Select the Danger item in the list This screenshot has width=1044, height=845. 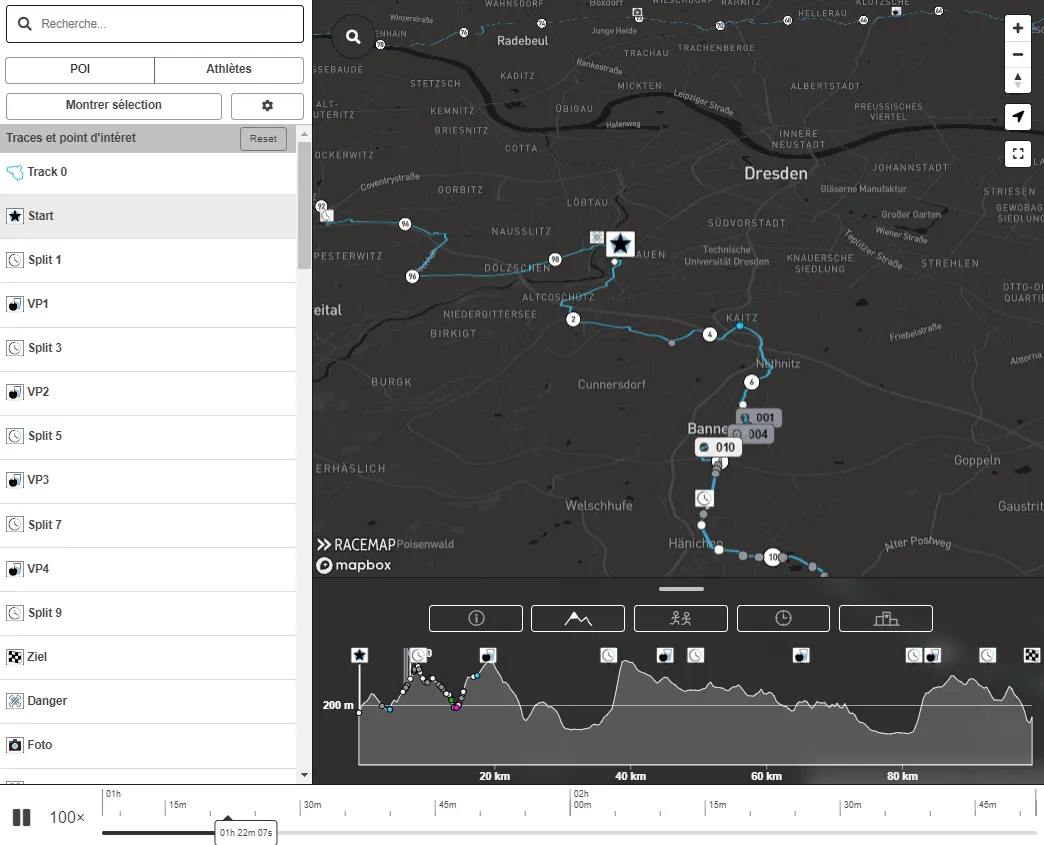click(x=148, y=701)
